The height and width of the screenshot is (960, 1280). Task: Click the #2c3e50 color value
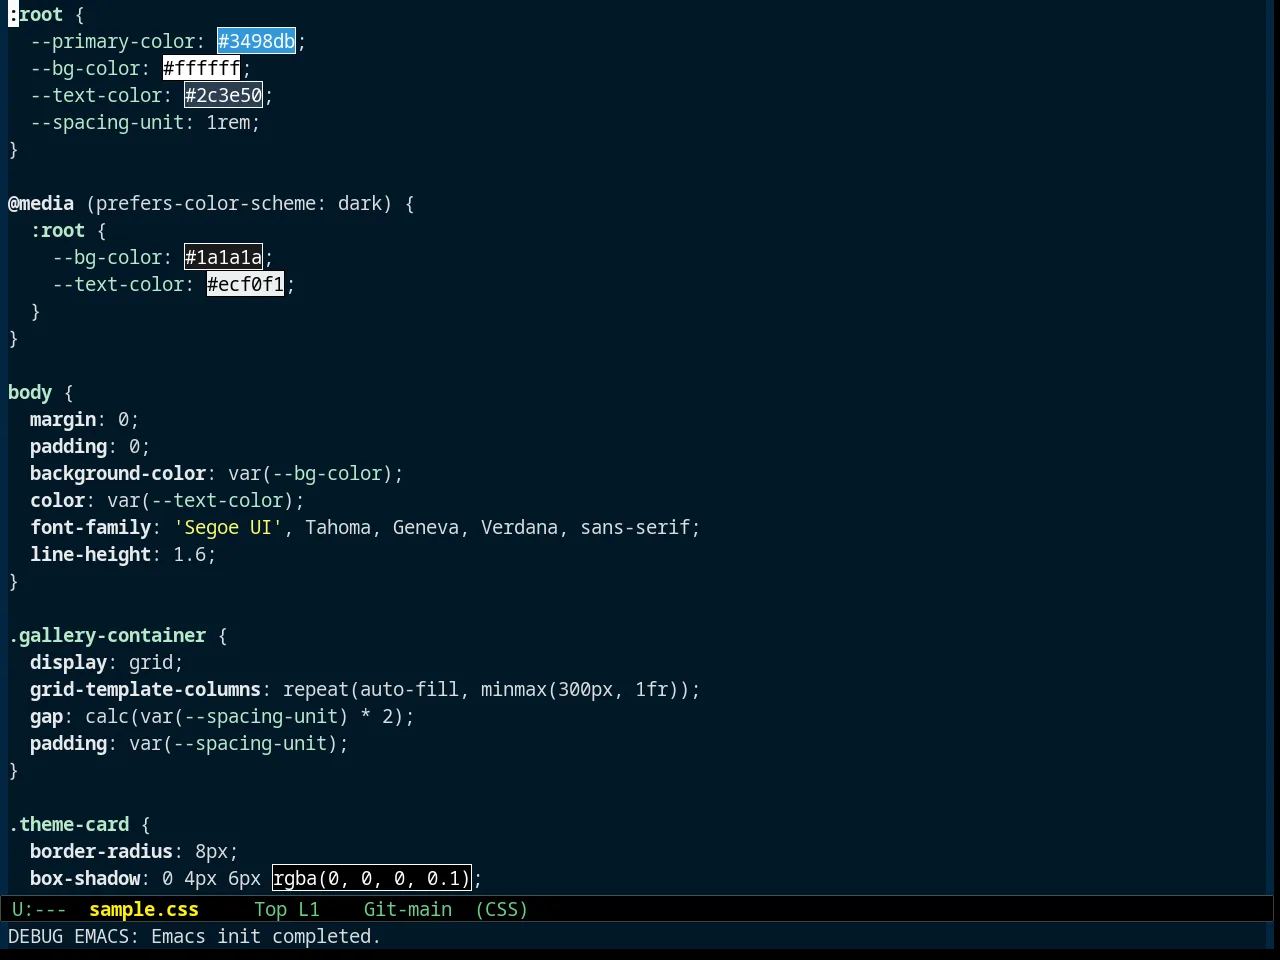pos(223,95)
